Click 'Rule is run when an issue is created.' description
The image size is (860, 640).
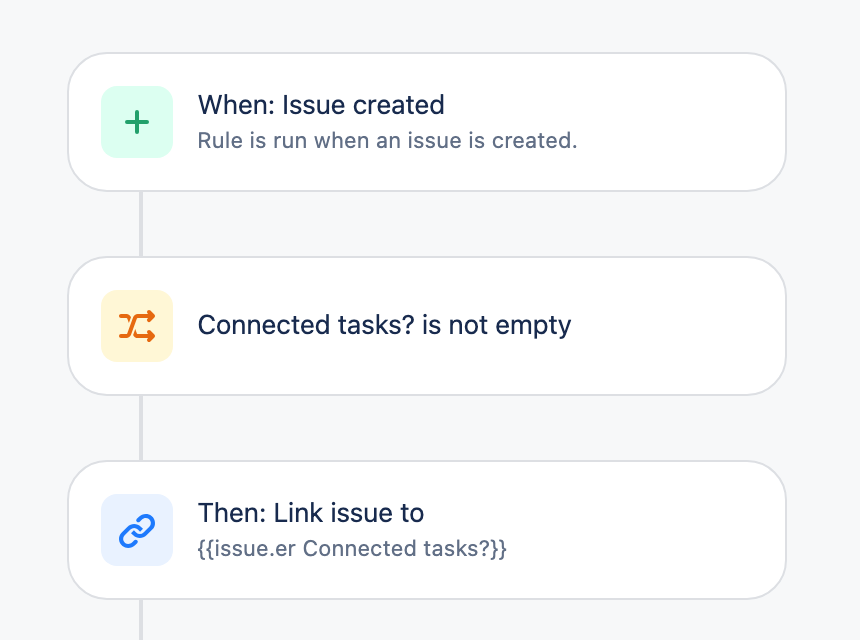[x=387, y=141]
